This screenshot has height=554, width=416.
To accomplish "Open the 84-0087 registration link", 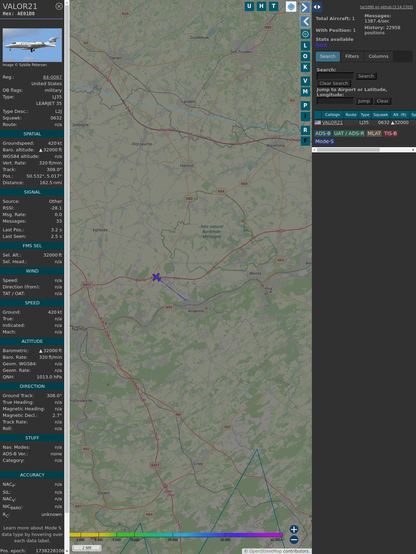I will (x=52, y=77).
